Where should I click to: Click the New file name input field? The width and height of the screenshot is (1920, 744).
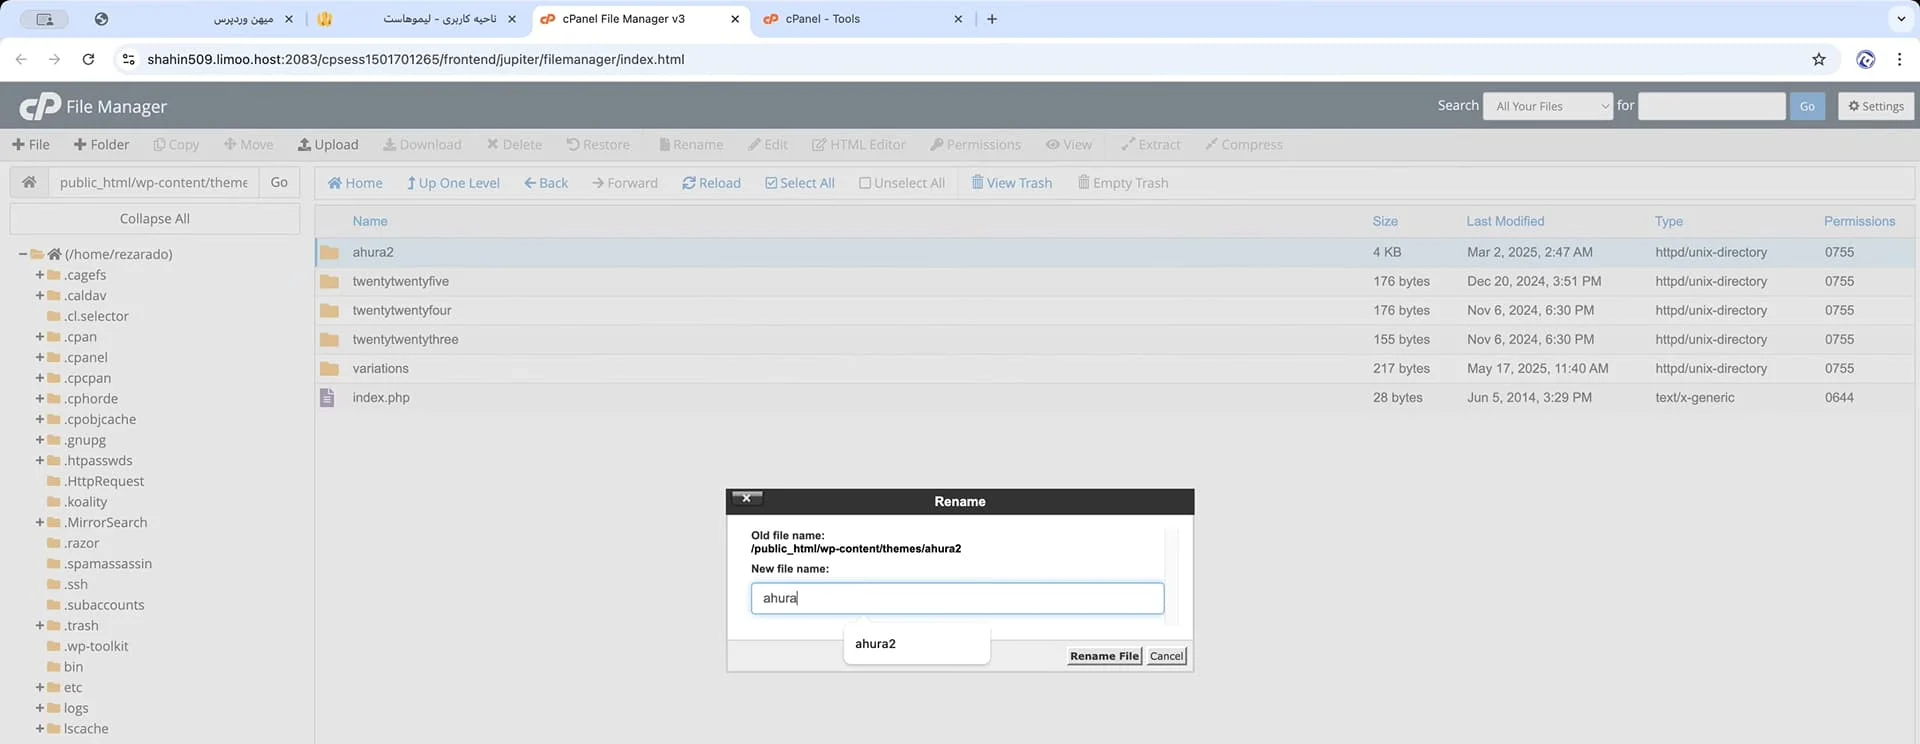[x=956, y=598]
